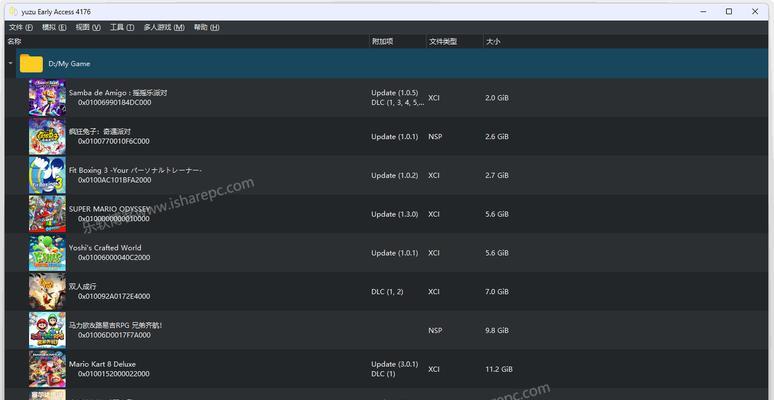The height and width of the screenshot is (400, 774).
Task: Select the 双人成行 title text
Action: (x=82, y=286)
